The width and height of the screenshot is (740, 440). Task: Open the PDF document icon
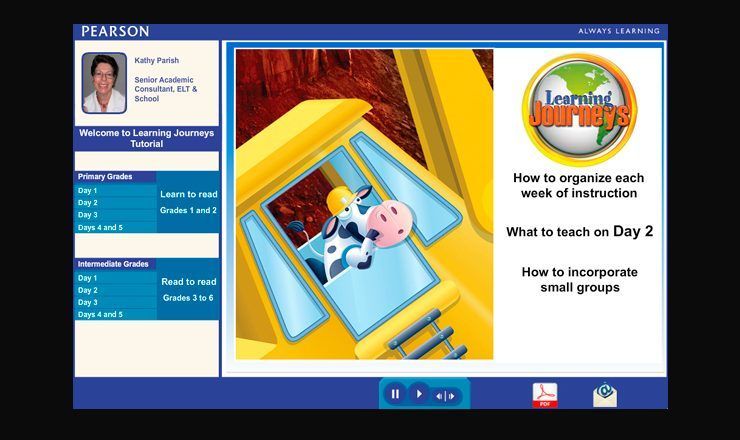[545, 395]
